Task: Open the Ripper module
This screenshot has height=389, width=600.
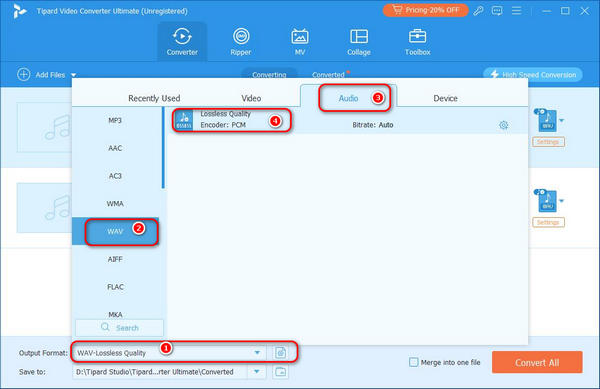Action: tap(241, 42)
